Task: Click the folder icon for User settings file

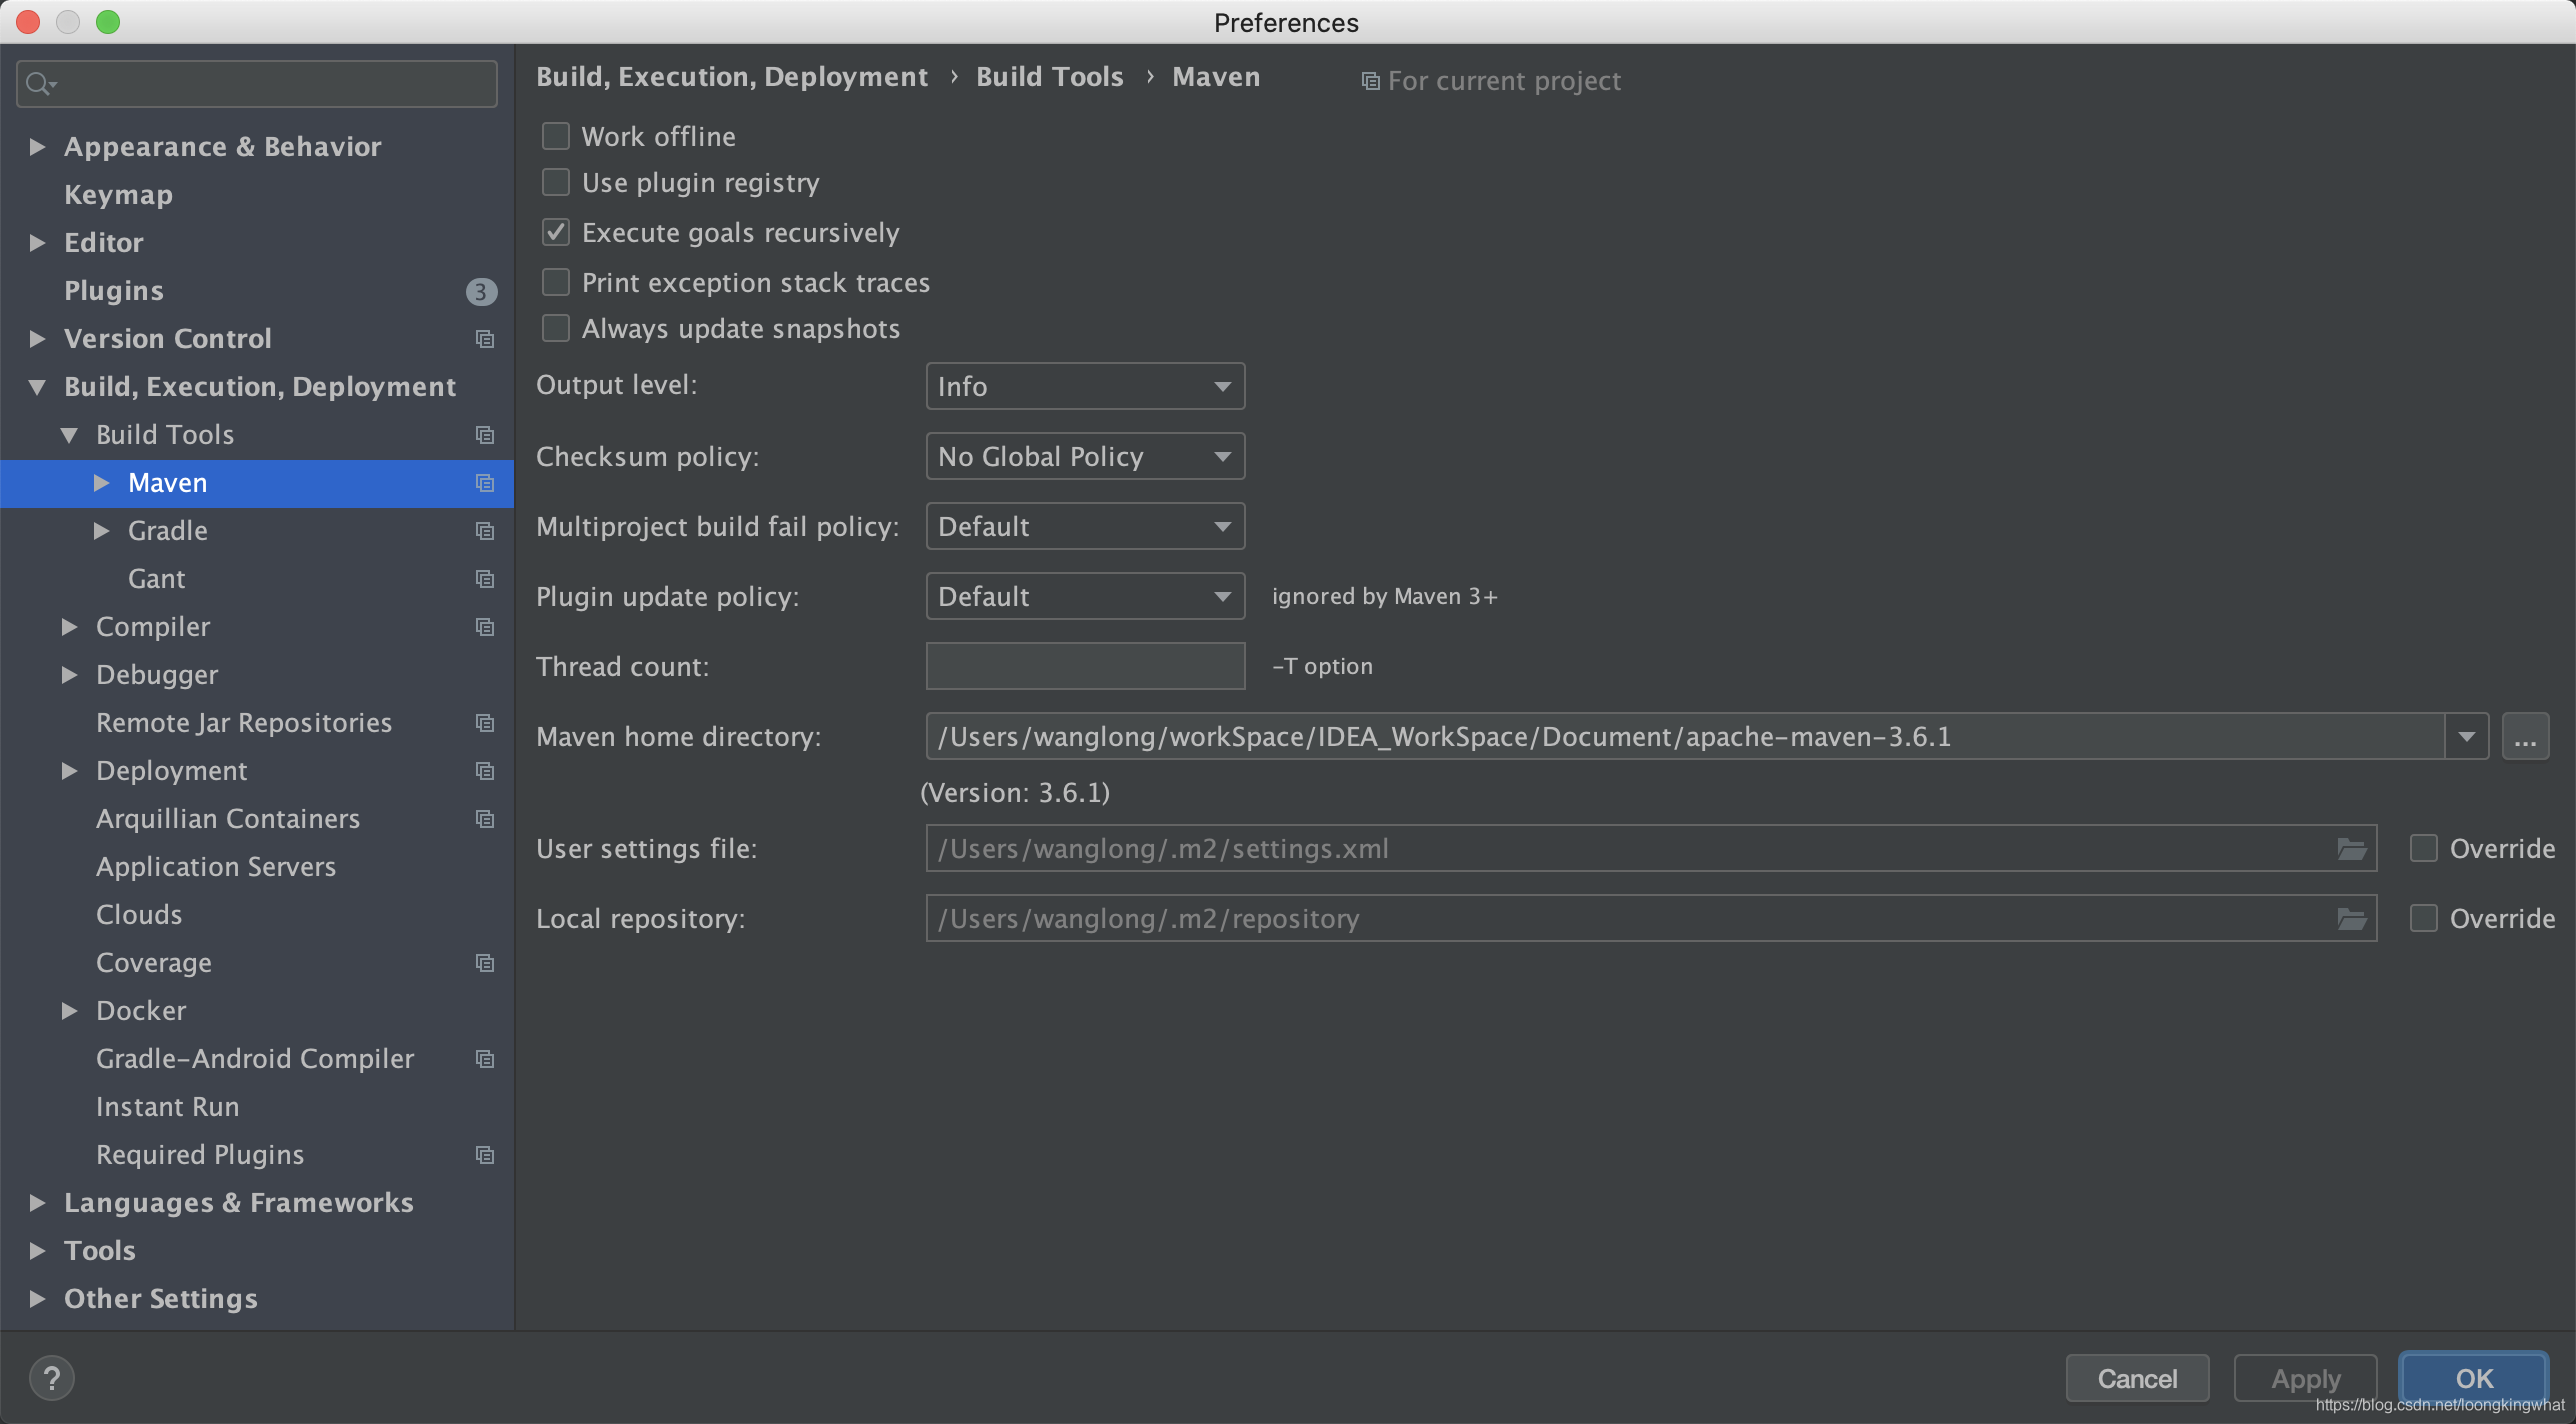Action: pyautogui.click(x=2352, y=847)
